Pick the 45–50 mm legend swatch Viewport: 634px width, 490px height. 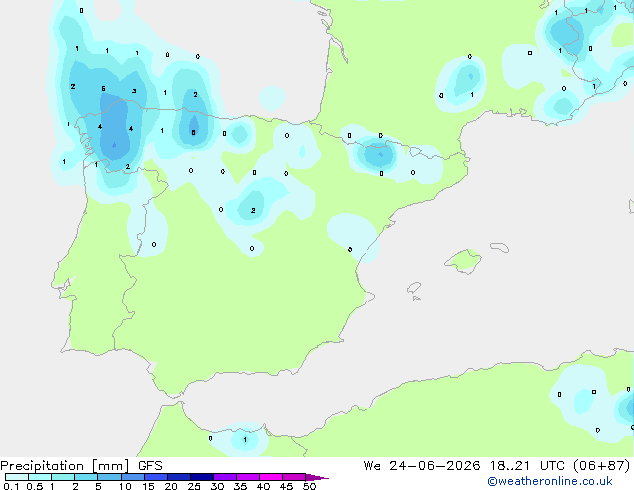point(294,477)
